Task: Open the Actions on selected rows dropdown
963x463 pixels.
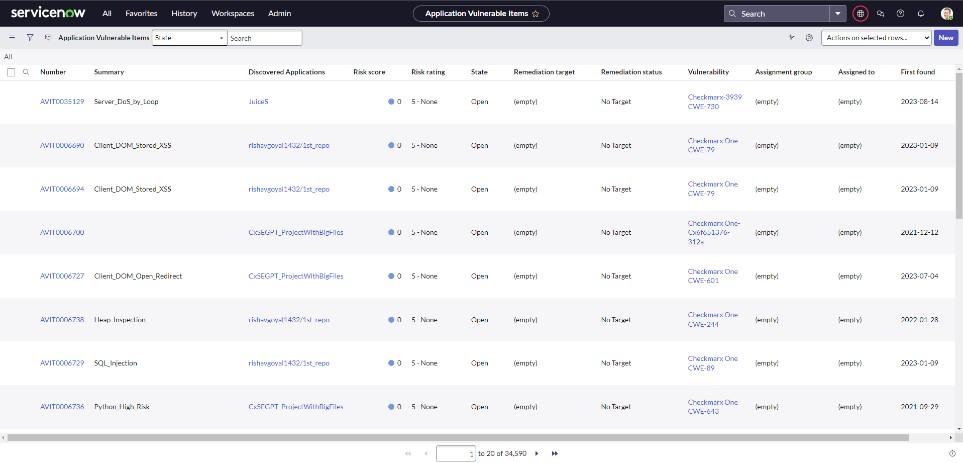Action: (x=876, y=37)
